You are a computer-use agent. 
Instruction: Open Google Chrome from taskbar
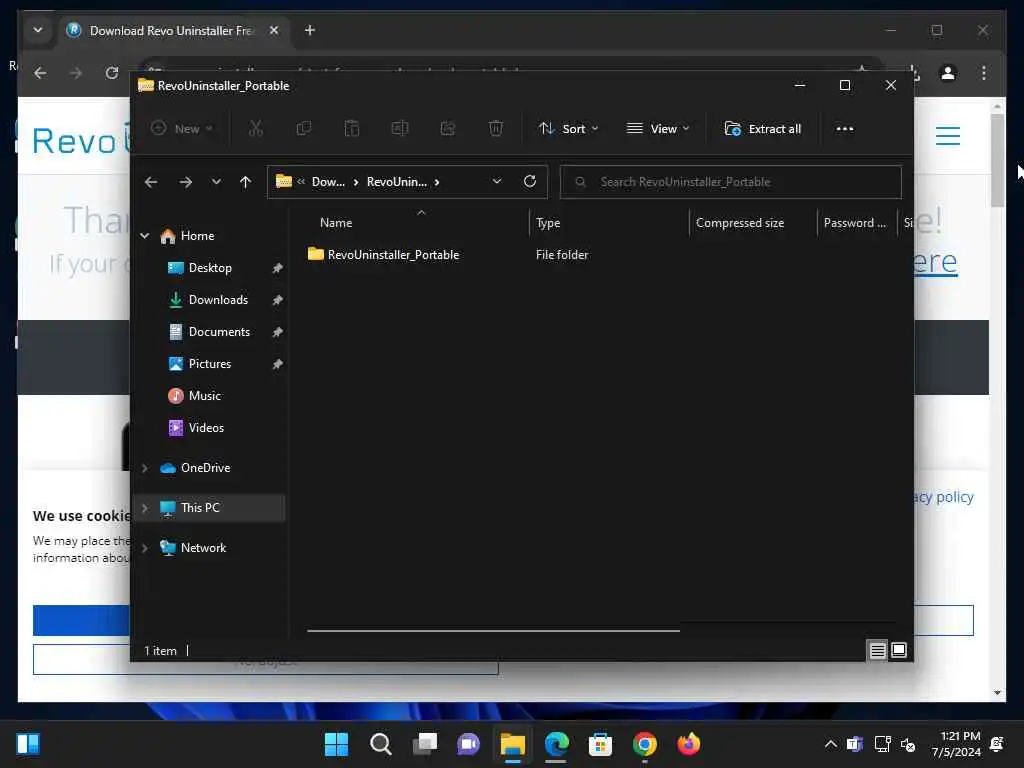tap(644, 744)
